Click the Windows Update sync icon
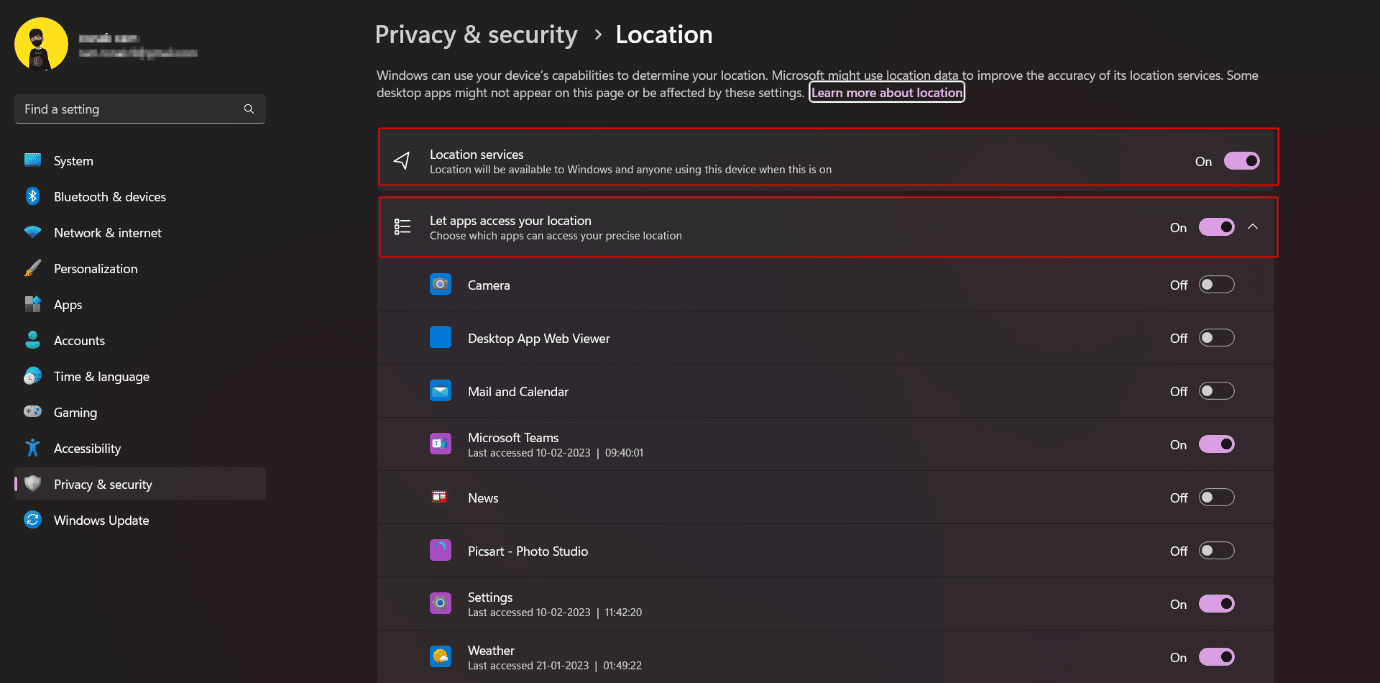The height and width of the screenshot is (683, 1380). [33, 520]
